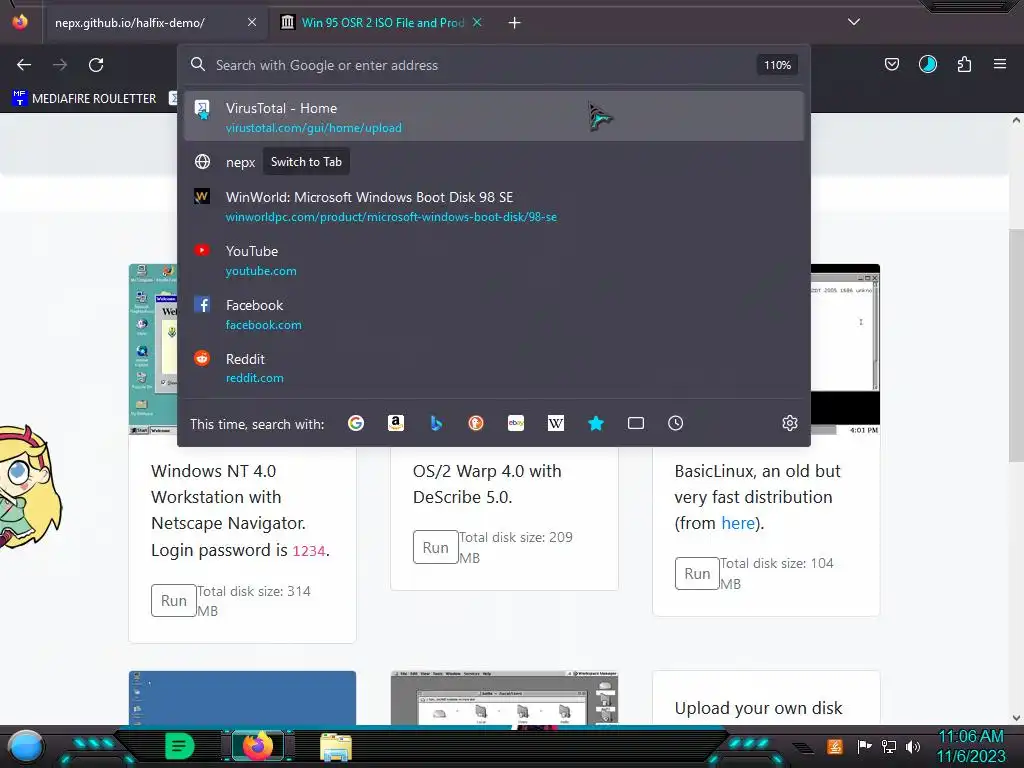1024x768 pixels.
Task: Open the 'here' link in BasicLinux card
Action: point(738,523)
